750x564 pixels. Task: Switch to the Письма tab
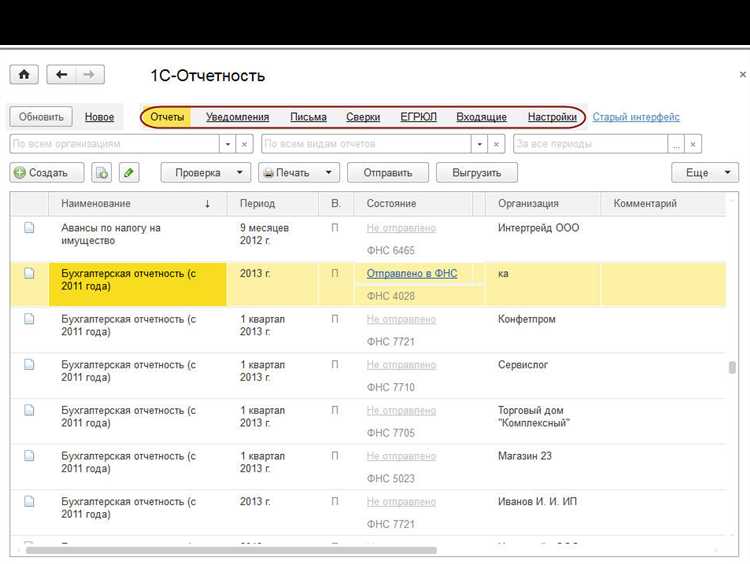pyautogui.click(x=309, y=117)
